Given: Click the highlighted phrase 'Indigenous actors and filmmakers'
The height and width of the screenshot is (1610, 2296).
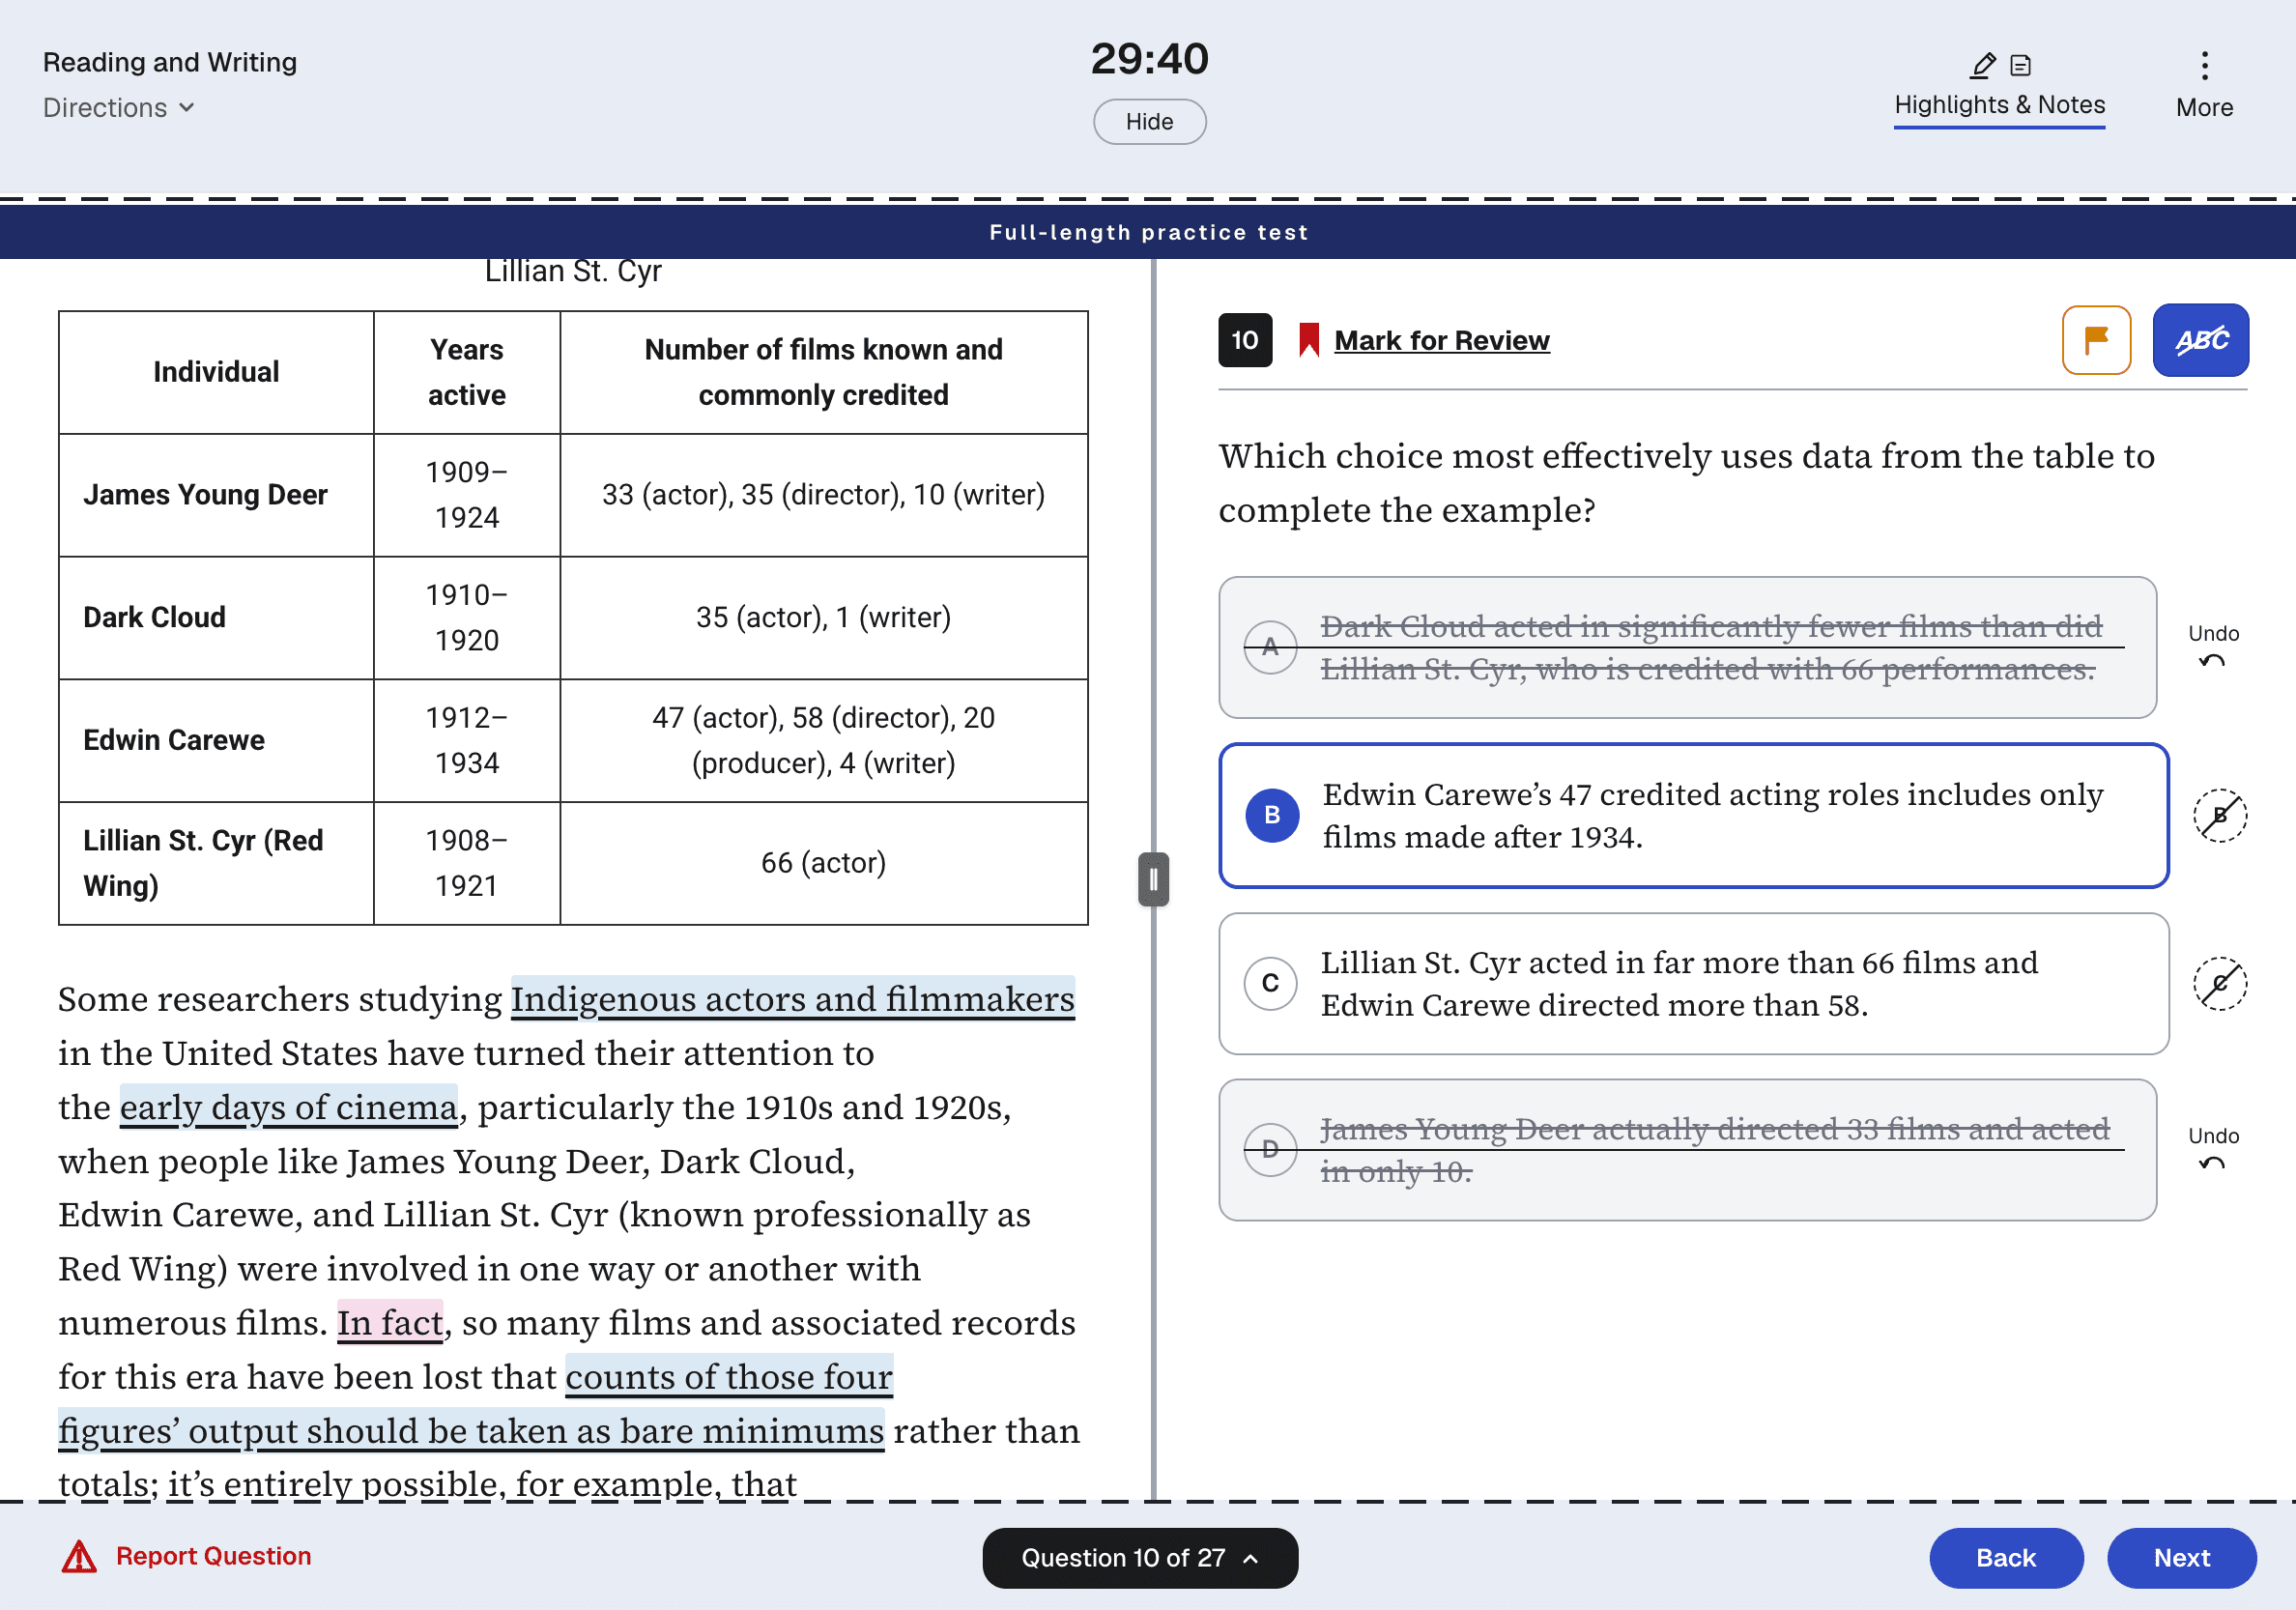Looking at the screenshot, I should pyautogui.click(x=792, y=998).
